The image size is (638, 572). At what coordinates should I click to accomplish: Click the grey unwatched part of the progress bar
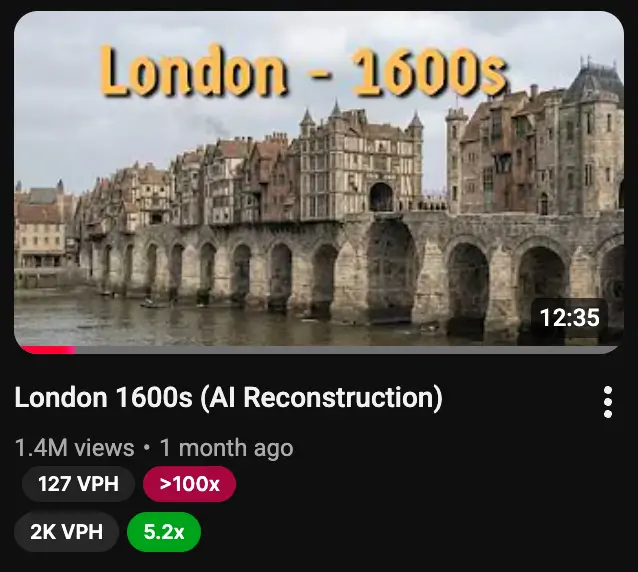click(346, 350)
